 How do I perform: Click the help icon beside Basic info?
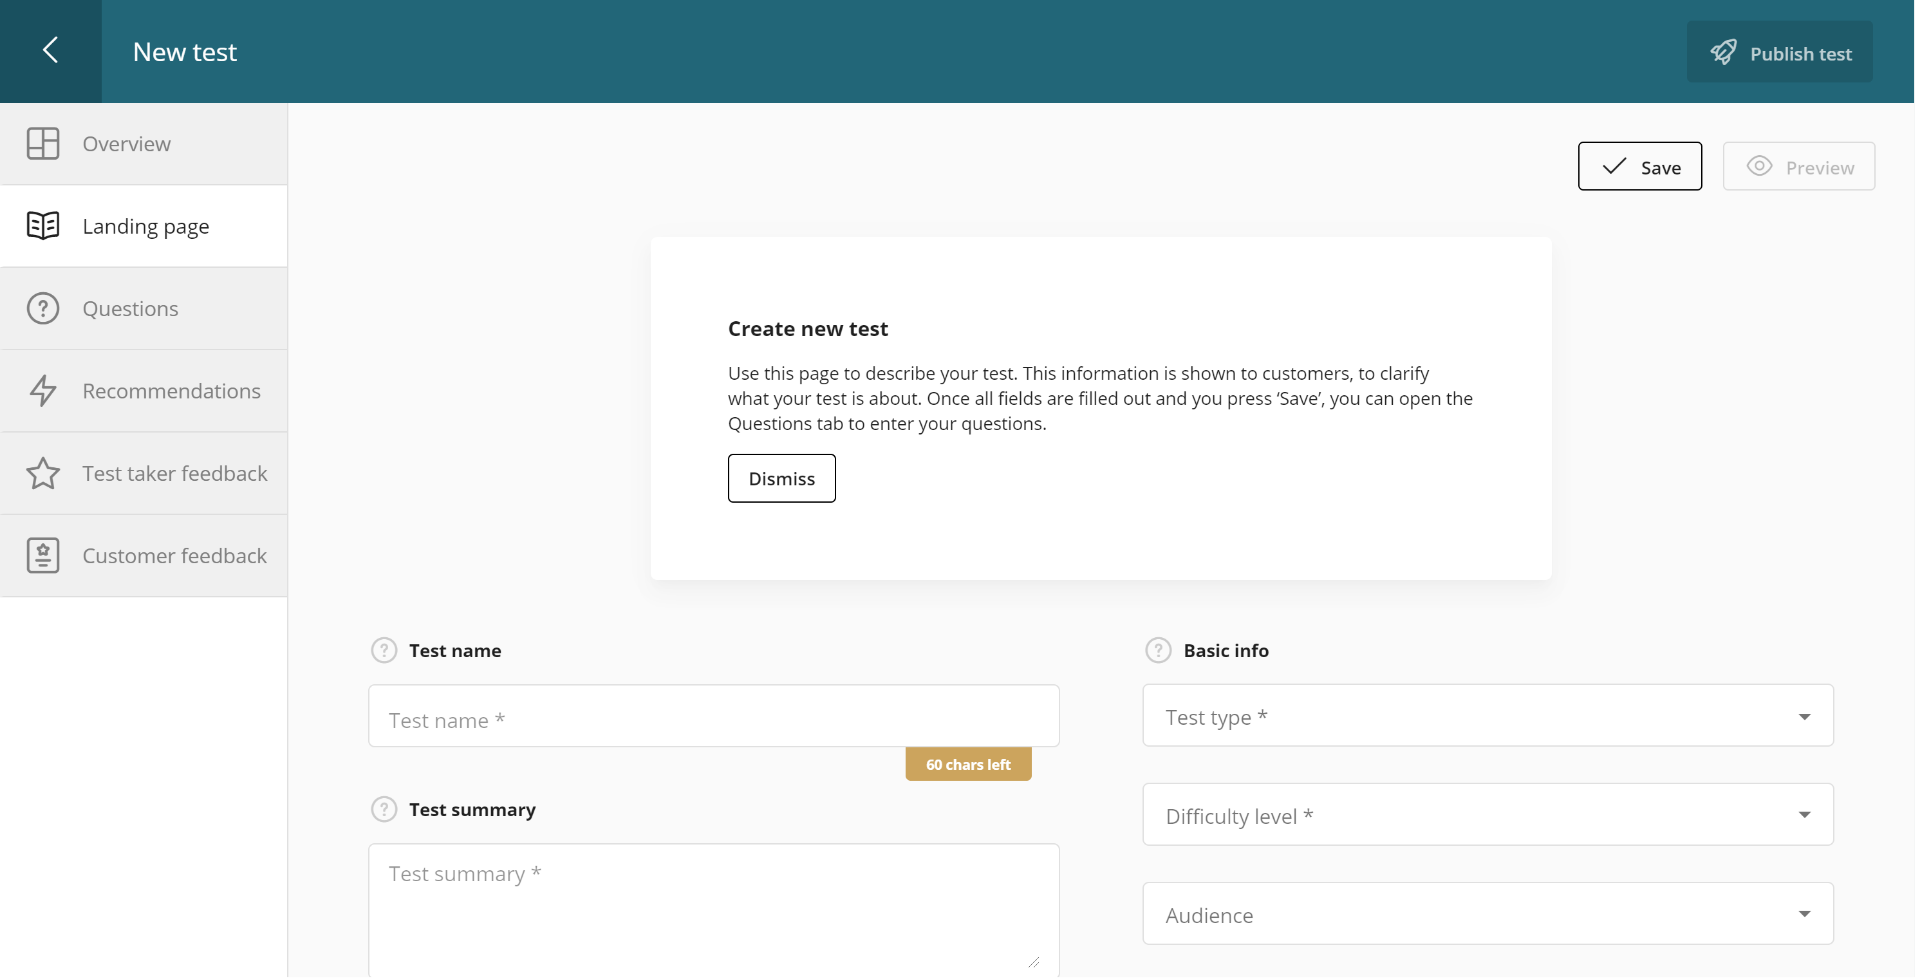pos(1158,651)
